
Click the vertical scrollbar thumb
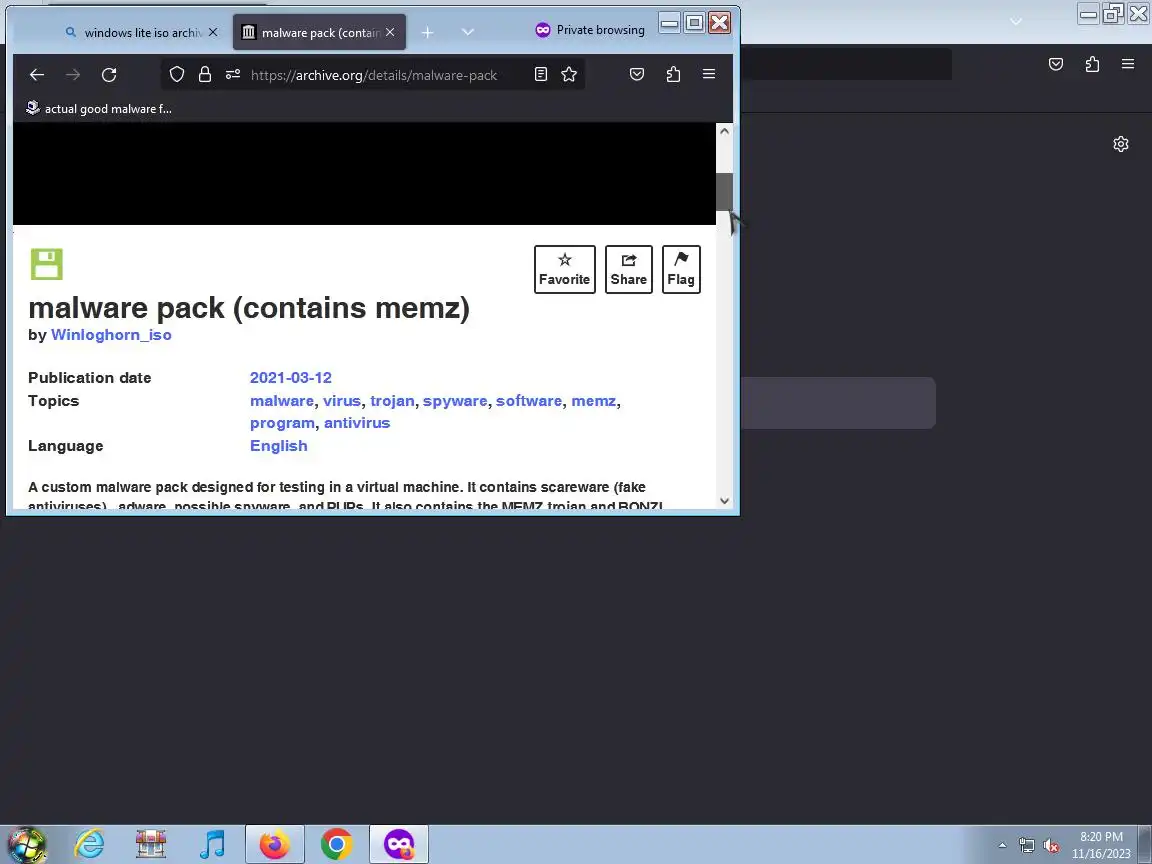click(x=724, y=192)
